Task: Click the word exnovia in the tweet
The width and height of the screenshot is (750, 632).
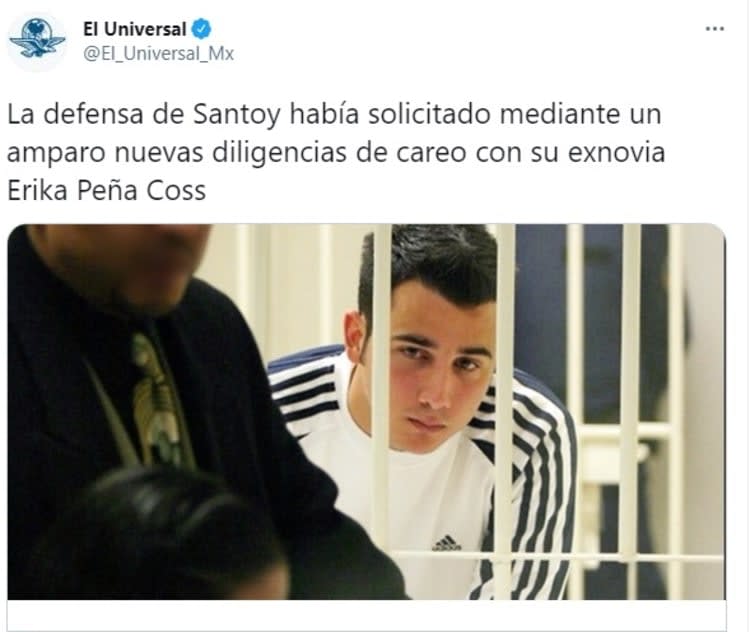Action: point(617,152)
